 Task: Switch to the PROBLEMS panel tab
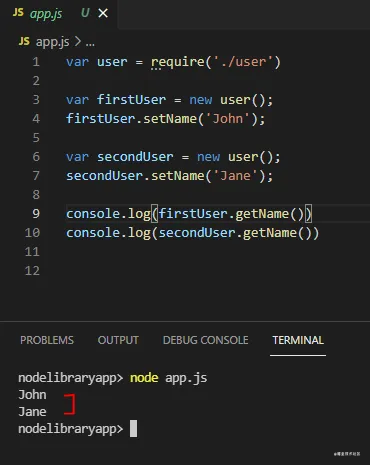click(x=47, y=340)
